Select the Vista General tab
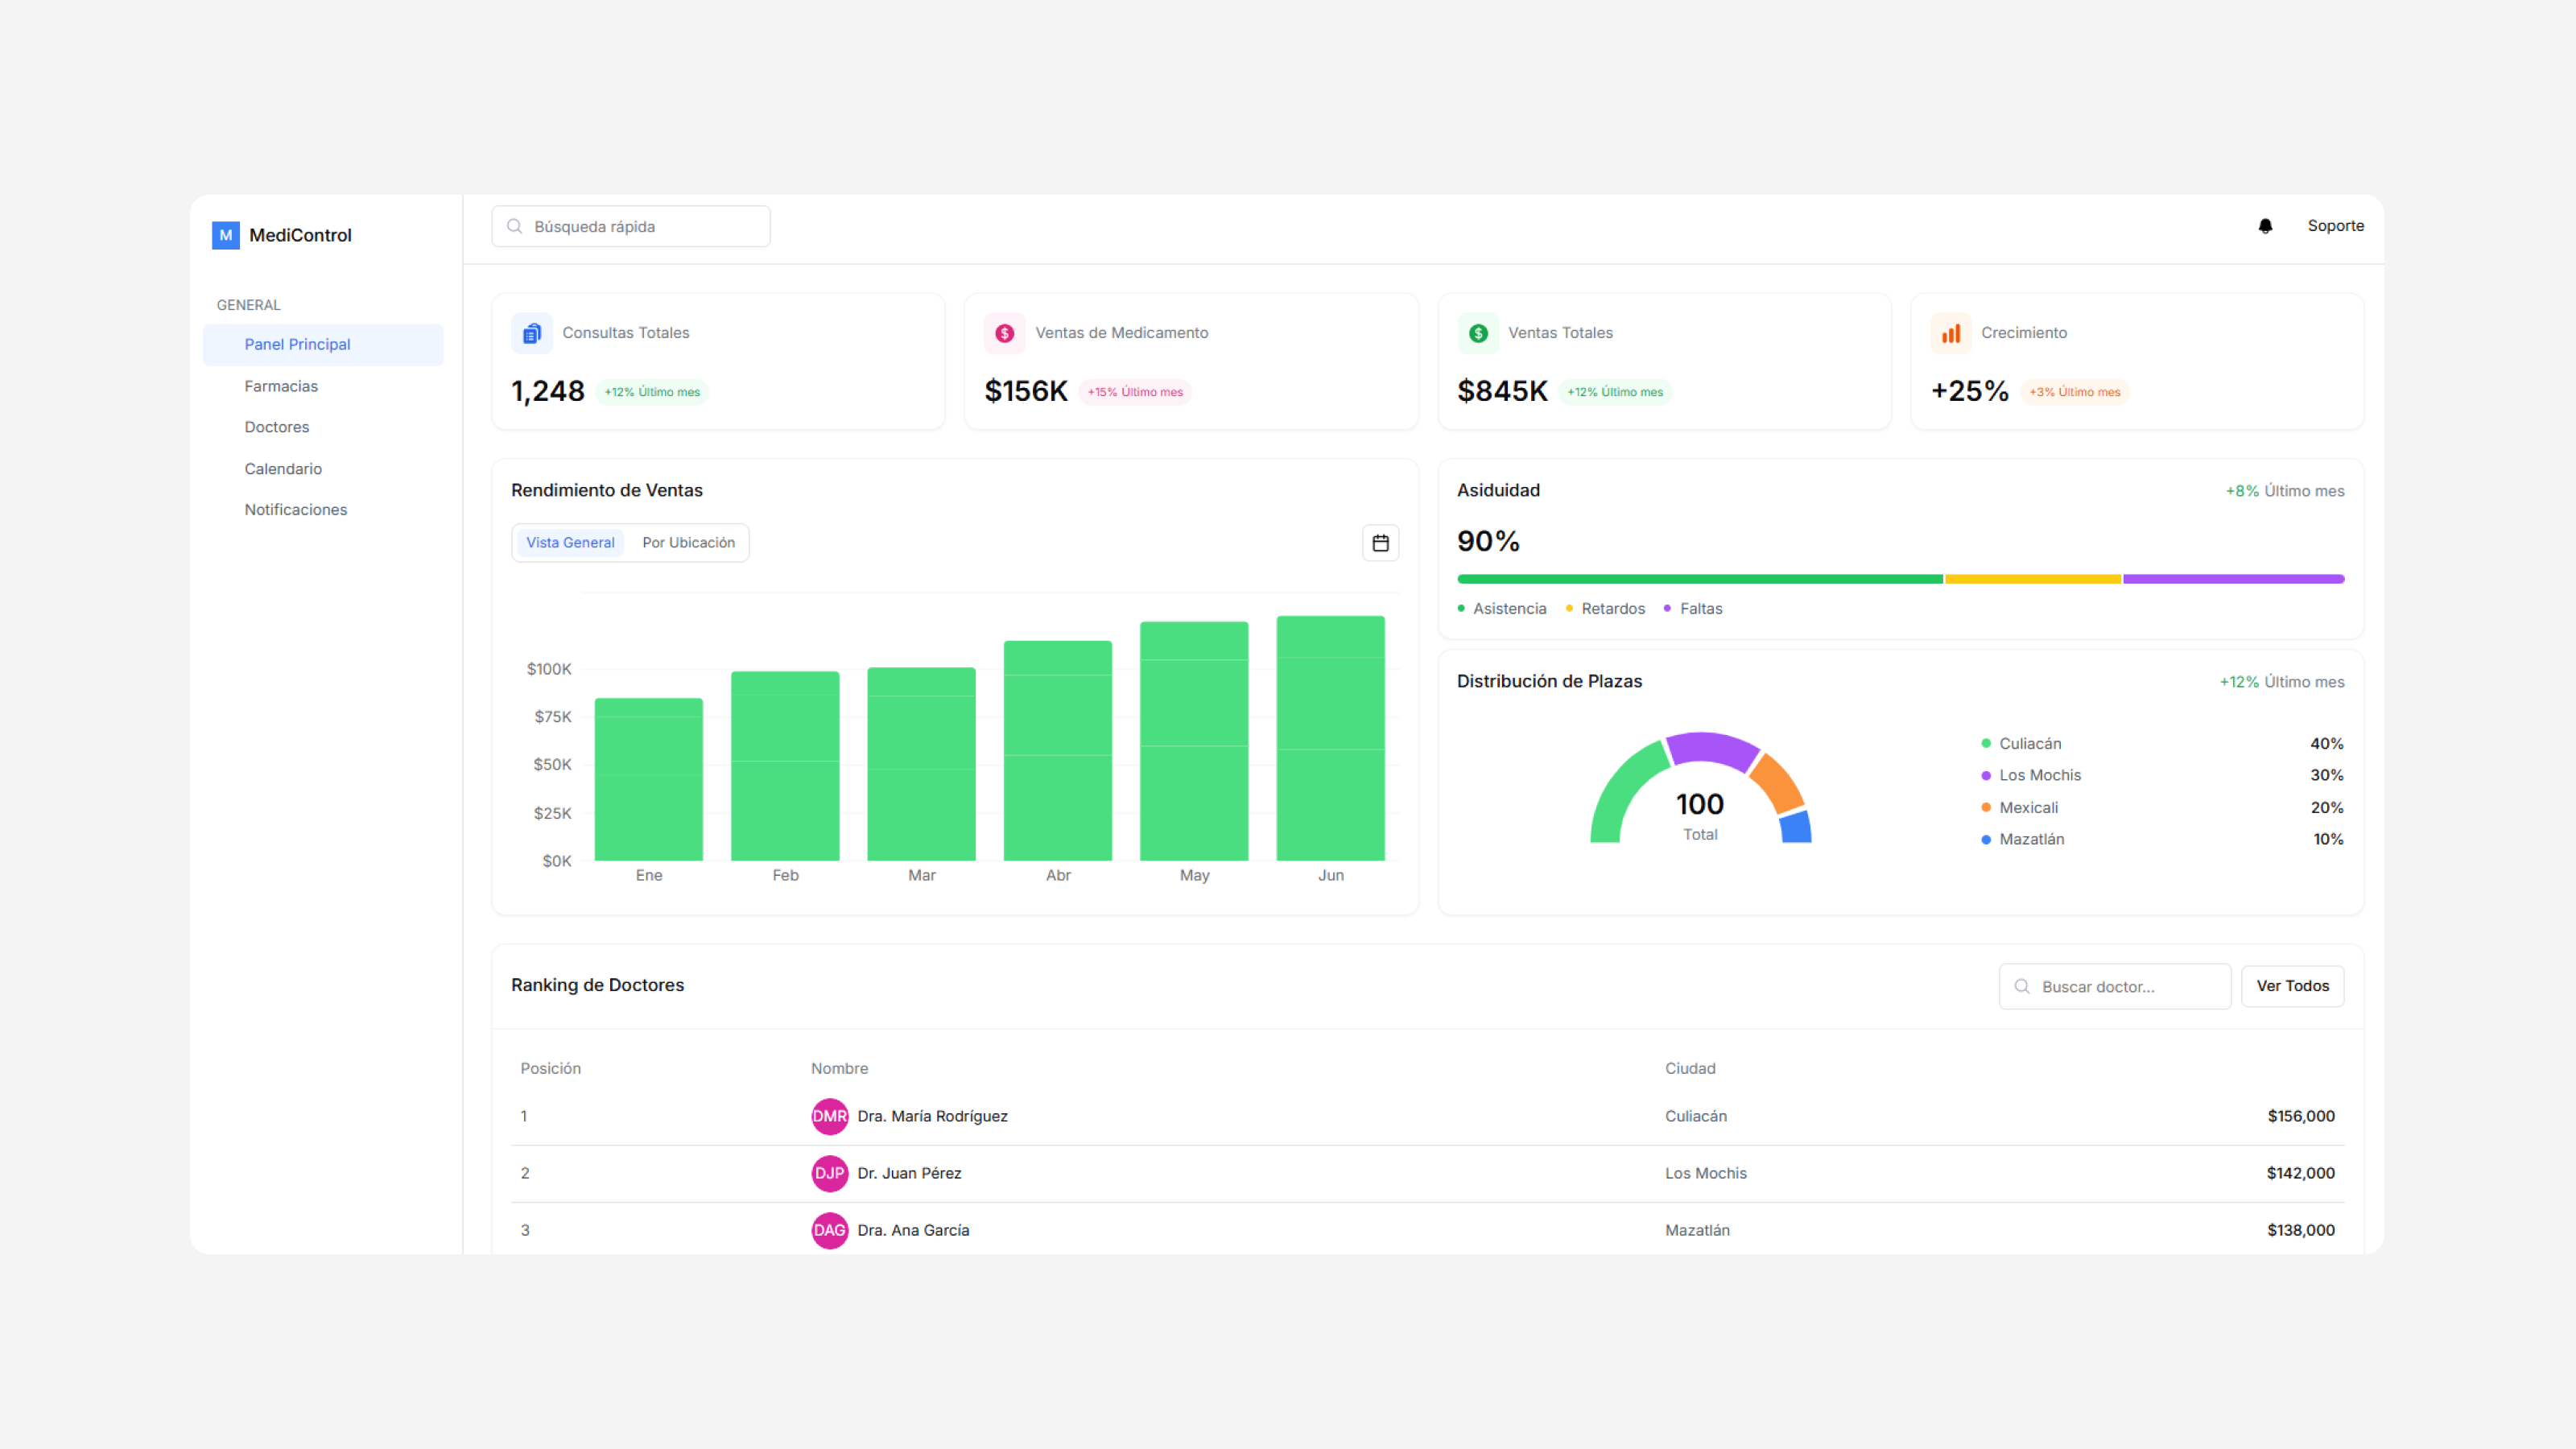This screenshot has height=1449, width=2576. point(570,543)
